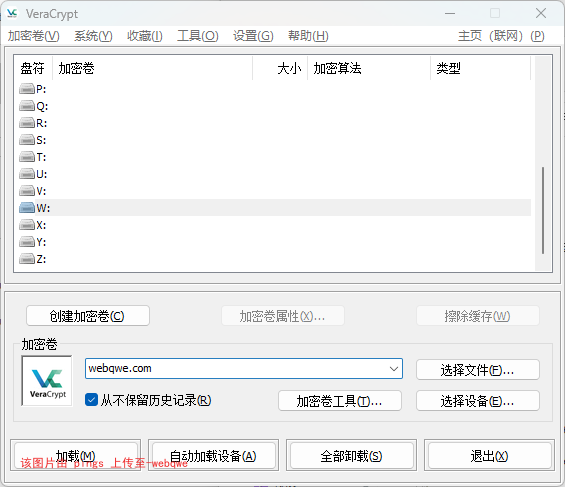Click the P: drive icon
This screenshot has height=487, width=565.
pyautogui.click(x=27, y=88)
